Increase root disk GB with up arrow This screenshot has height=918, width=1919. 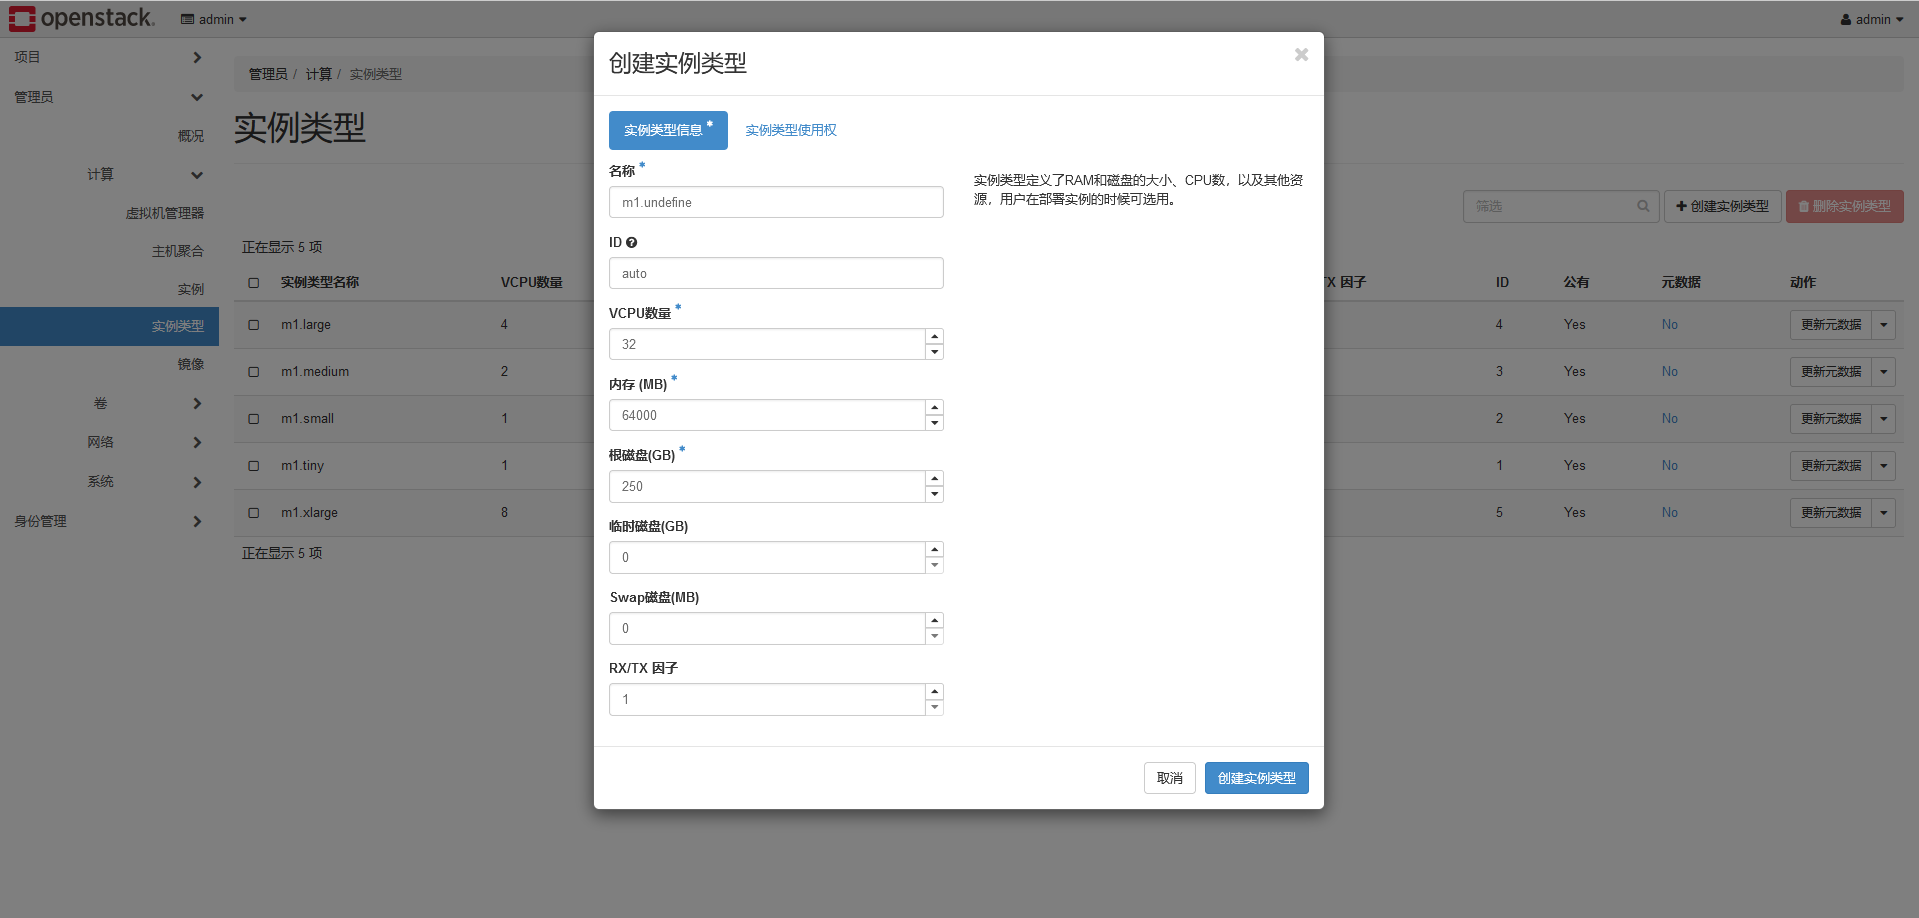pos(934,479)
